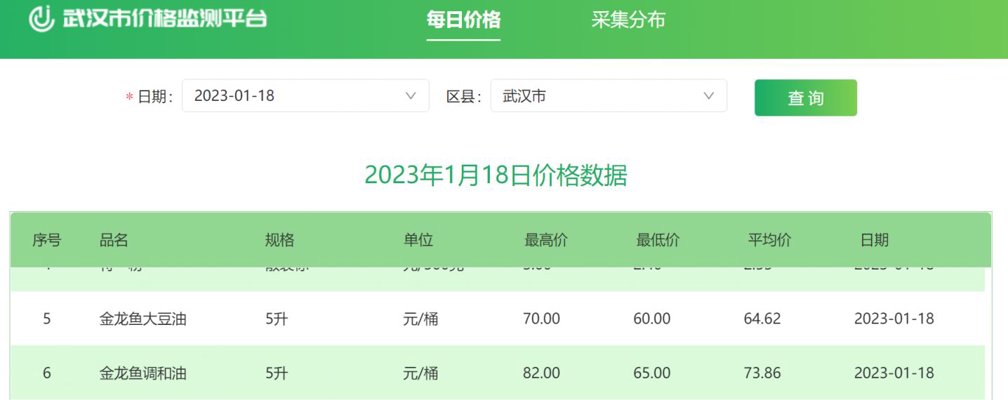Click the 元/桶 unit in 金龙鱼调和油 row
The image size is (1008, 400).
tap(420, 373)
